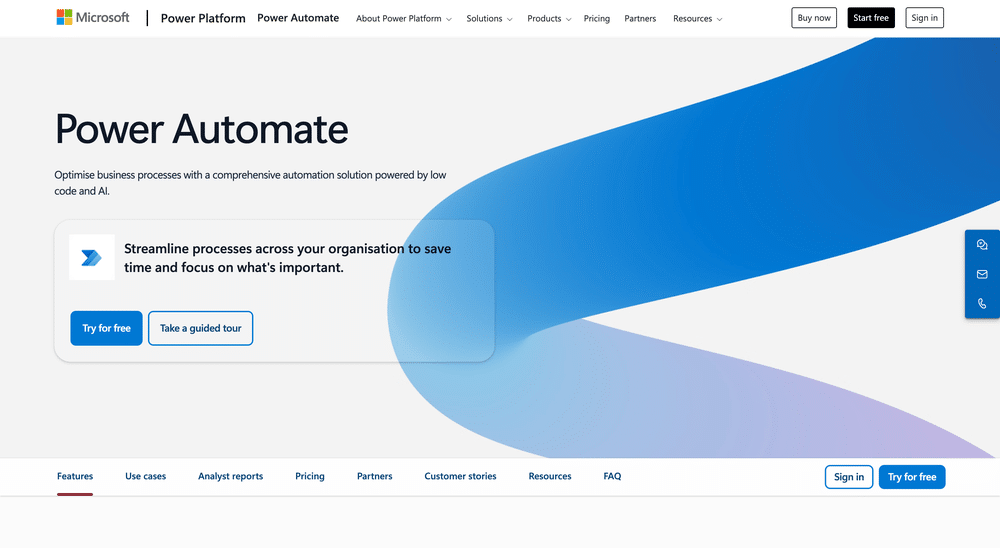The width and height of the screenshot is (1000, 548).
Task: Open Partners in top navigation
Action: 640,19
